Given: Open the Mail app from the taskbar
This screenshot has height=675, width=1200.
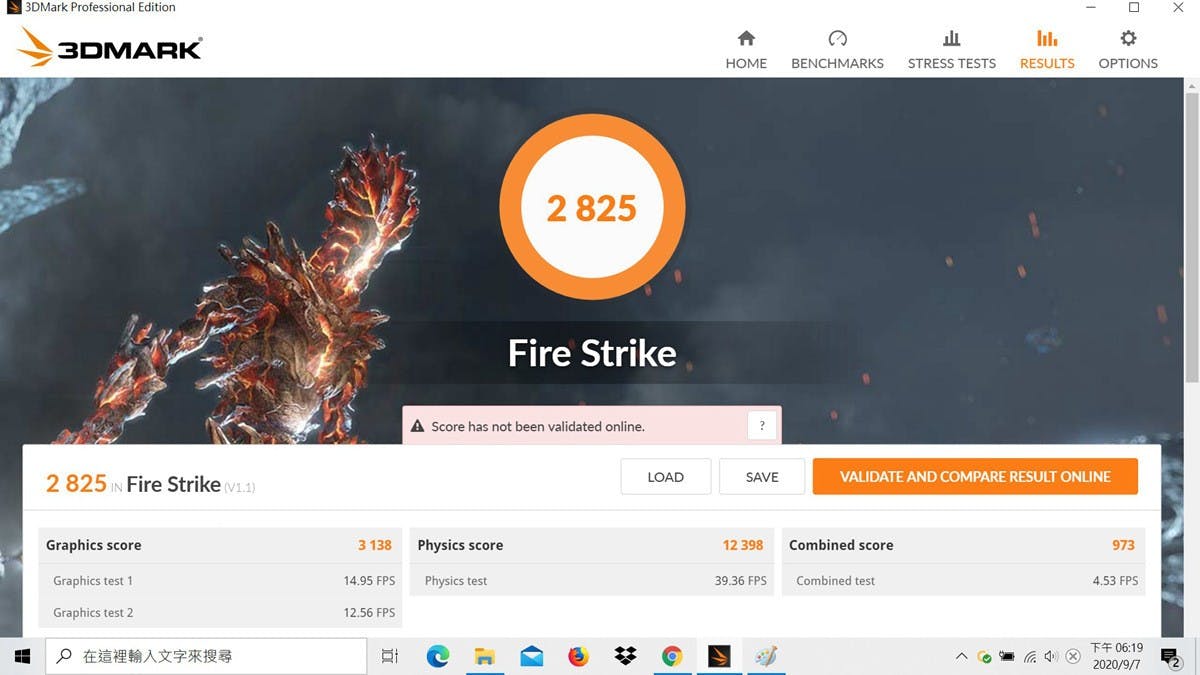Looking at the screenshot, I should (x=532, y=656).
